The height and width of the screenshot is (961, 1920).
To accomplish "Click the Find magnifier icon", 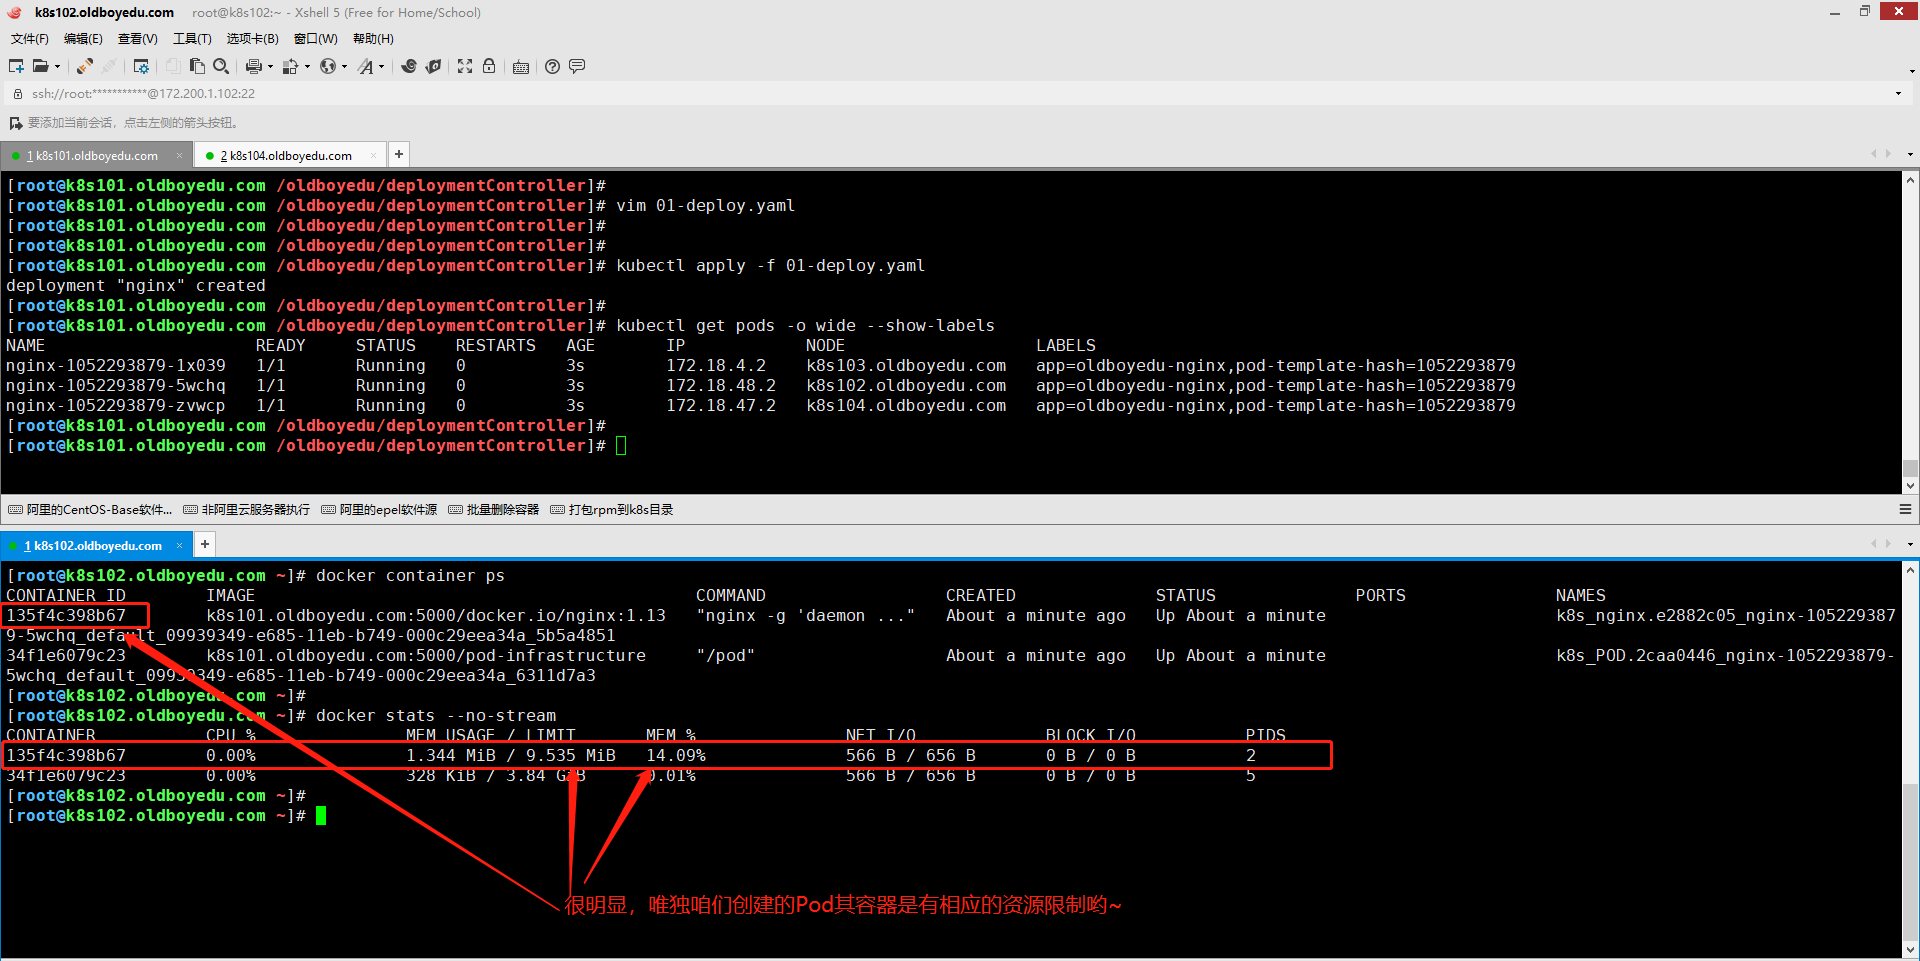I will click(x=221, y=66).
